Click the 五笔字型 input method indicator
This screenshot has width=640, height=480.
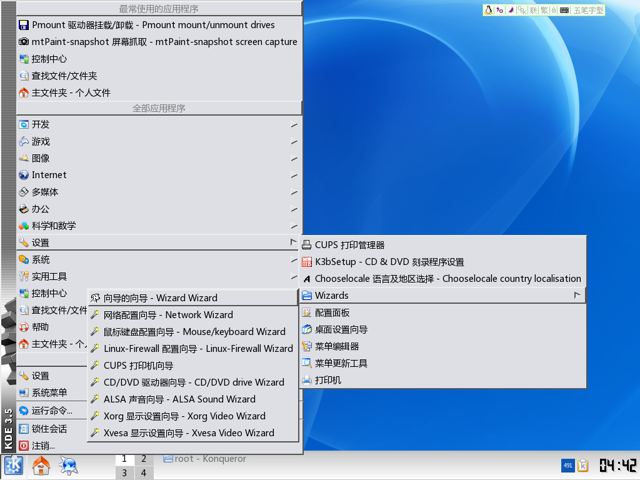[588, 10]
